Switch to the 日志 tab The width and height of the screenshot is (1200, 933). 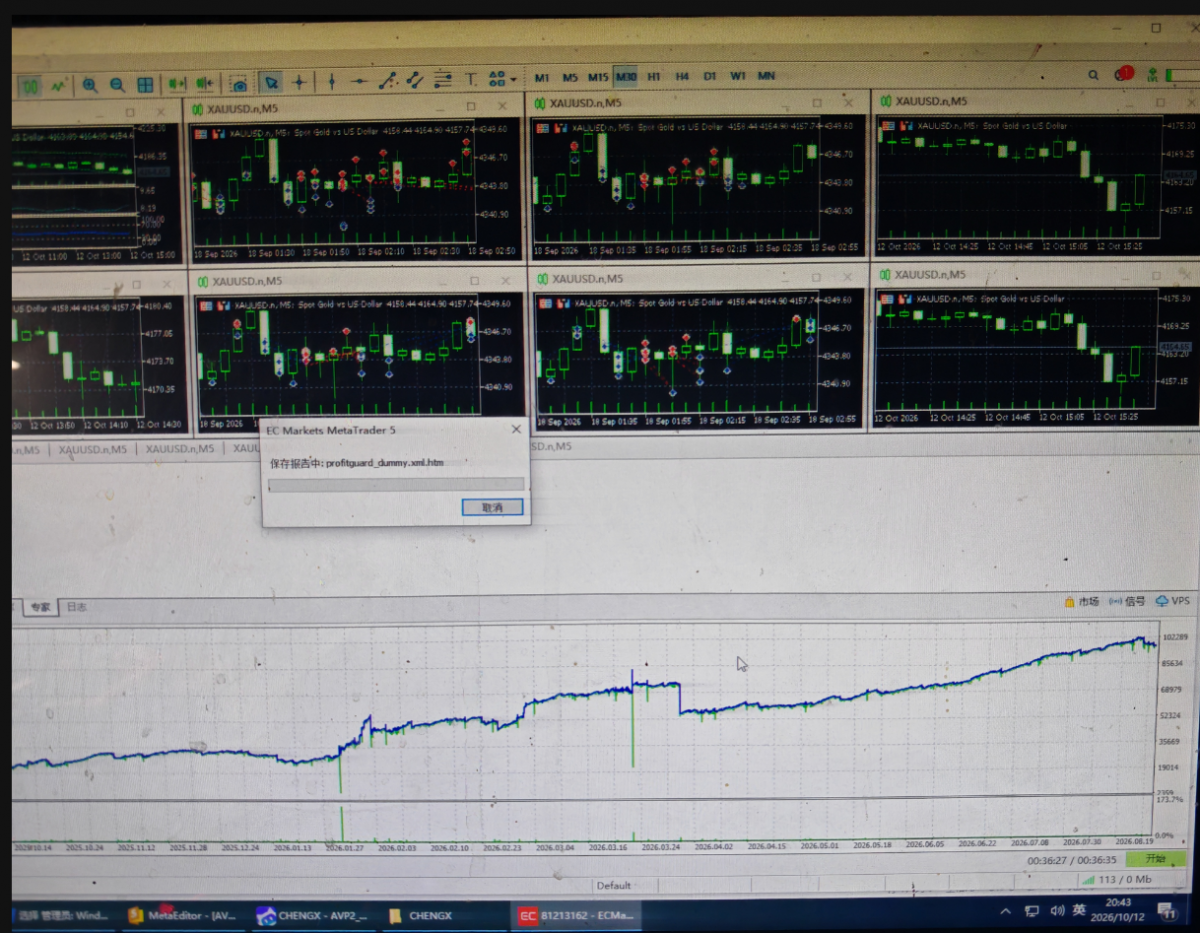tap(76, 607)
